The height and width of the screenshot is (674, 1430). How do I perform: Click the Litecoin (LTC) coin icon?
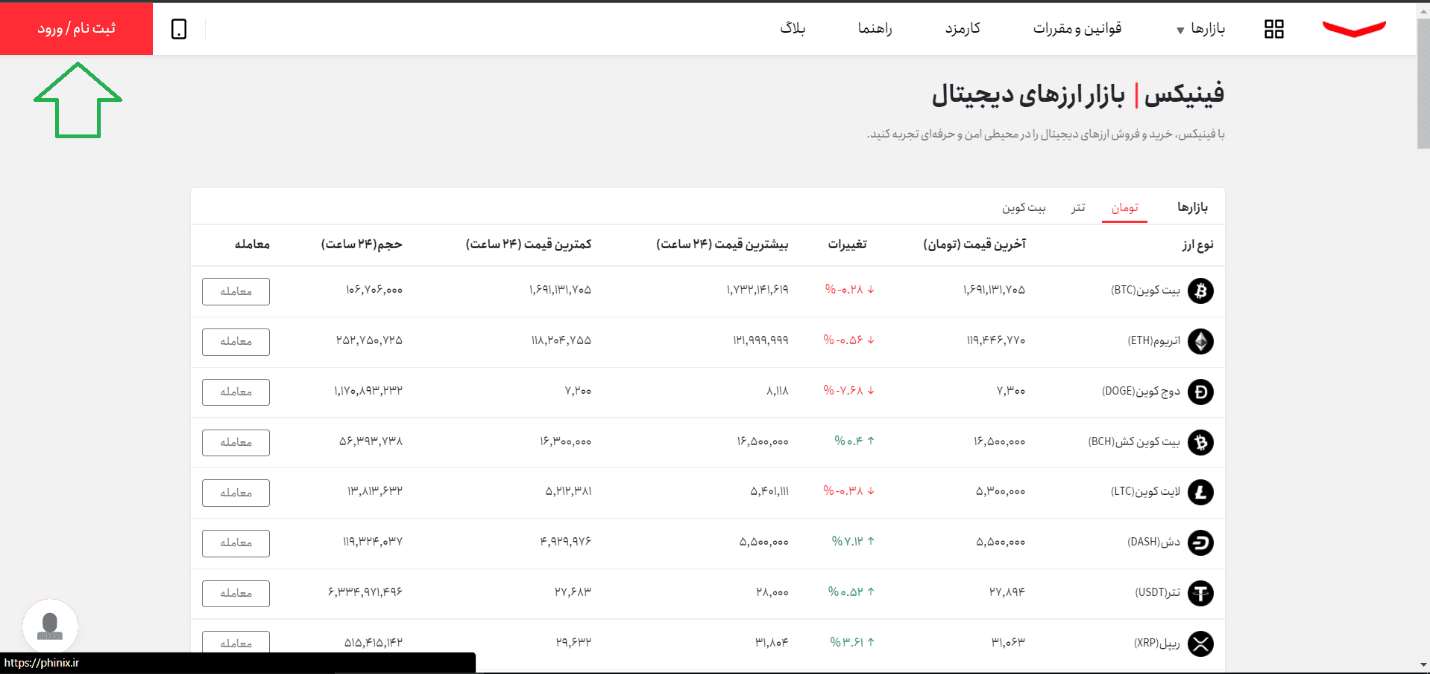[1200, 492]
